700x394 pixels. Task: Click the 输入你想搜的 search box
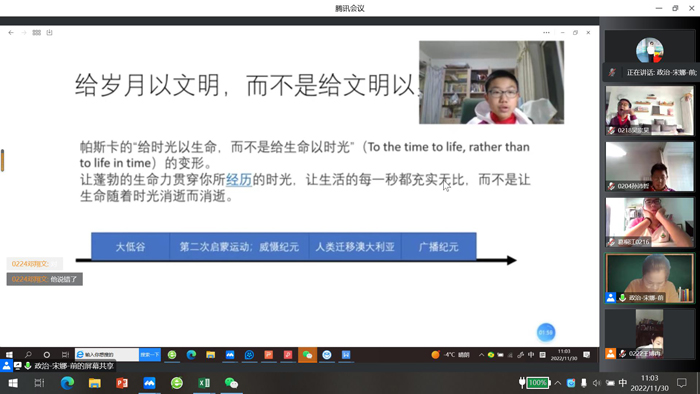(x=107, y=354)
